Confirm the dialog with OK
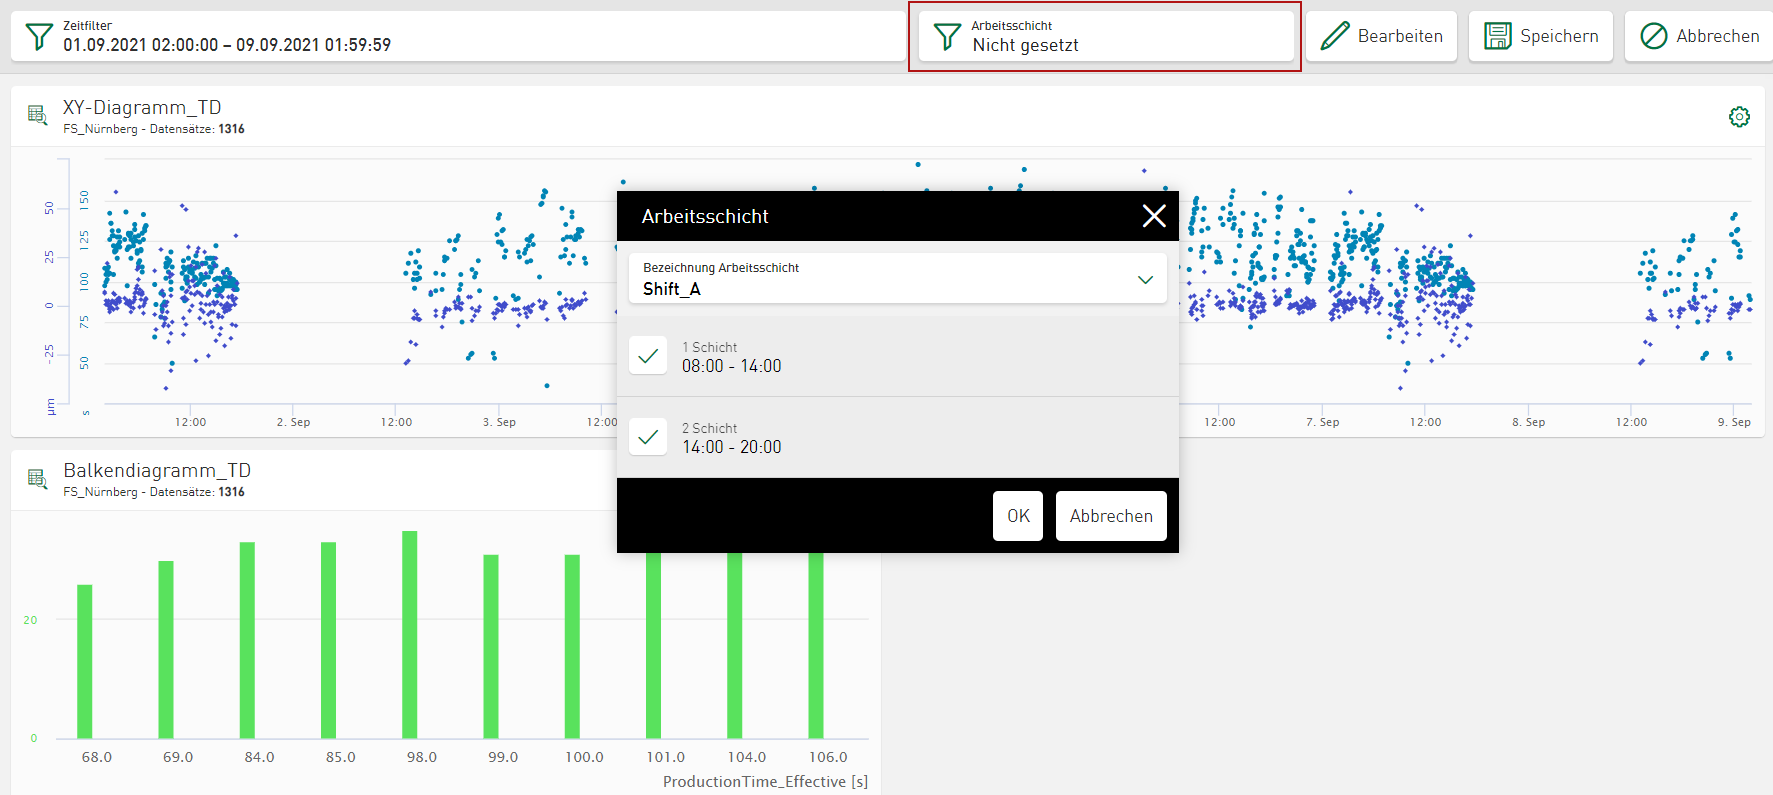The width and height of the screenshot is (1773, 795). click(1018, 516)
